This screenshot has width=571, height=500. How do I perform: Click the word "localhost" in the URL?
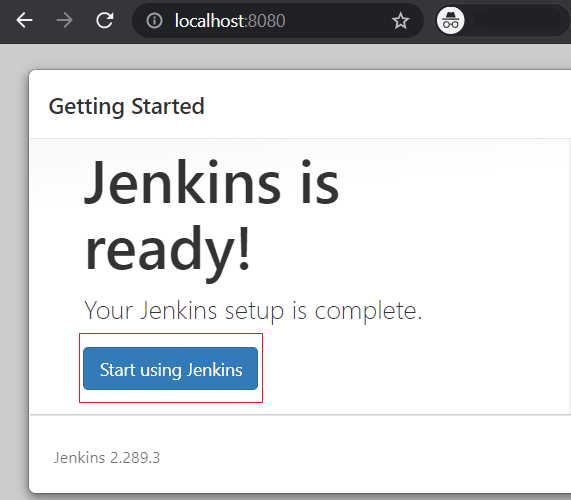point(210,21)
